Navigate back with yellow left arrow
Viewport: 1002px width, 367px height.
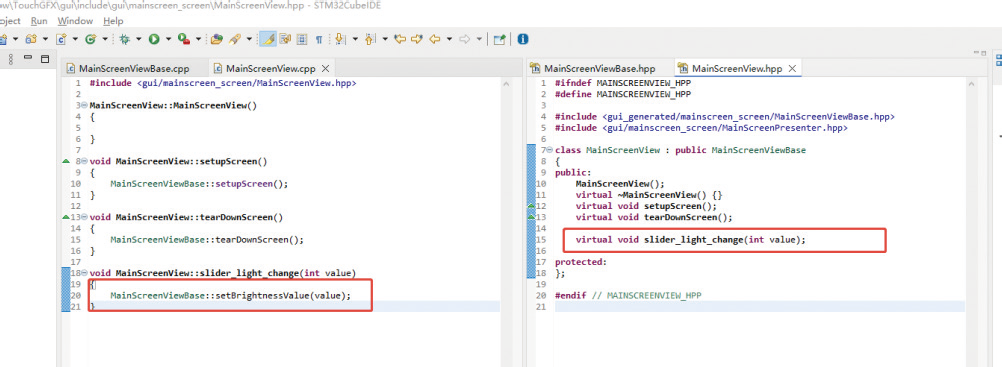click(435, 39)
